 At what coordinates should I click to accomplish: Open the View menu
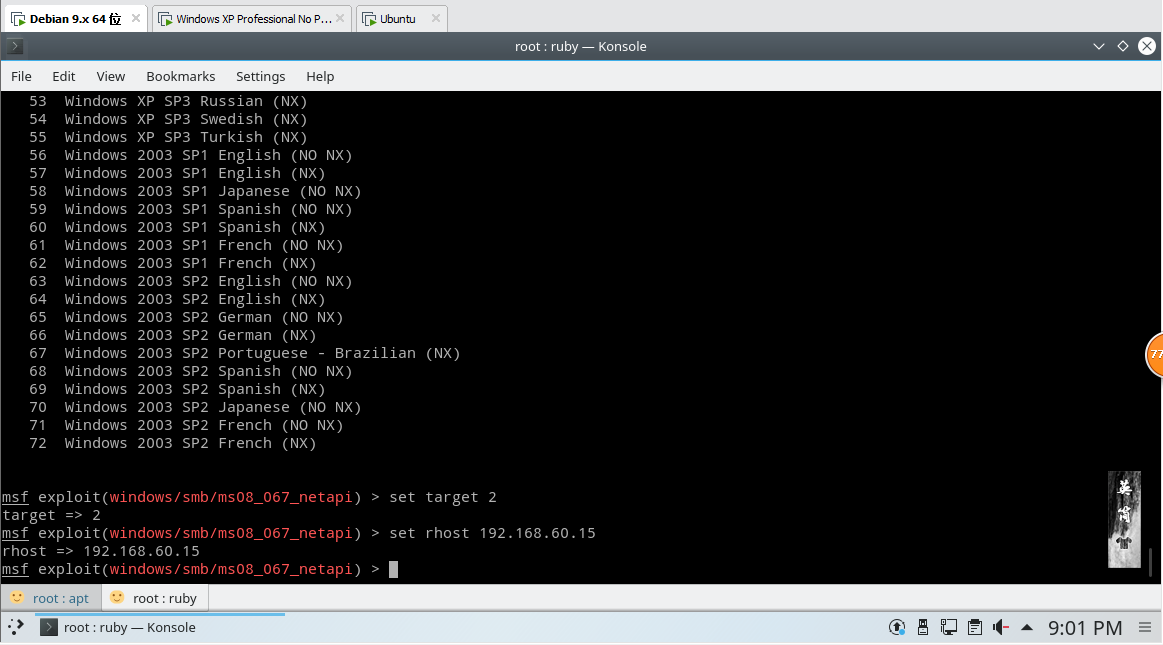pos(111,76)
